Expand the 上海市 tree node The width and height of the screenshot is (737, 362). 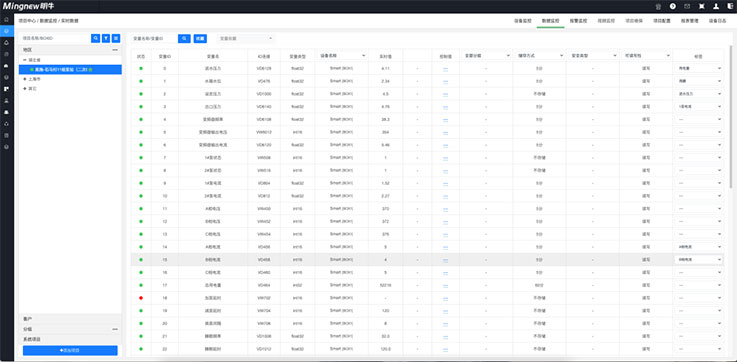24,79
